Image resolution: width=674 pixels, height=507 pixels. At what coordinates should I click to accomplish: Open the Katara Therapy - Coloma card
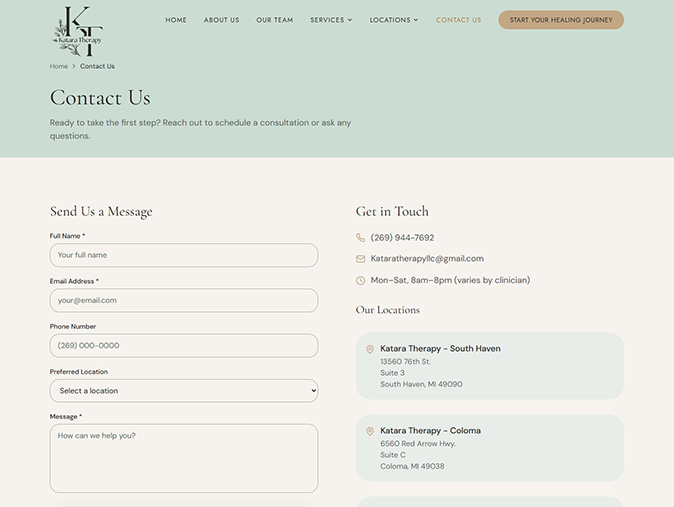click(x=490, y=448)
